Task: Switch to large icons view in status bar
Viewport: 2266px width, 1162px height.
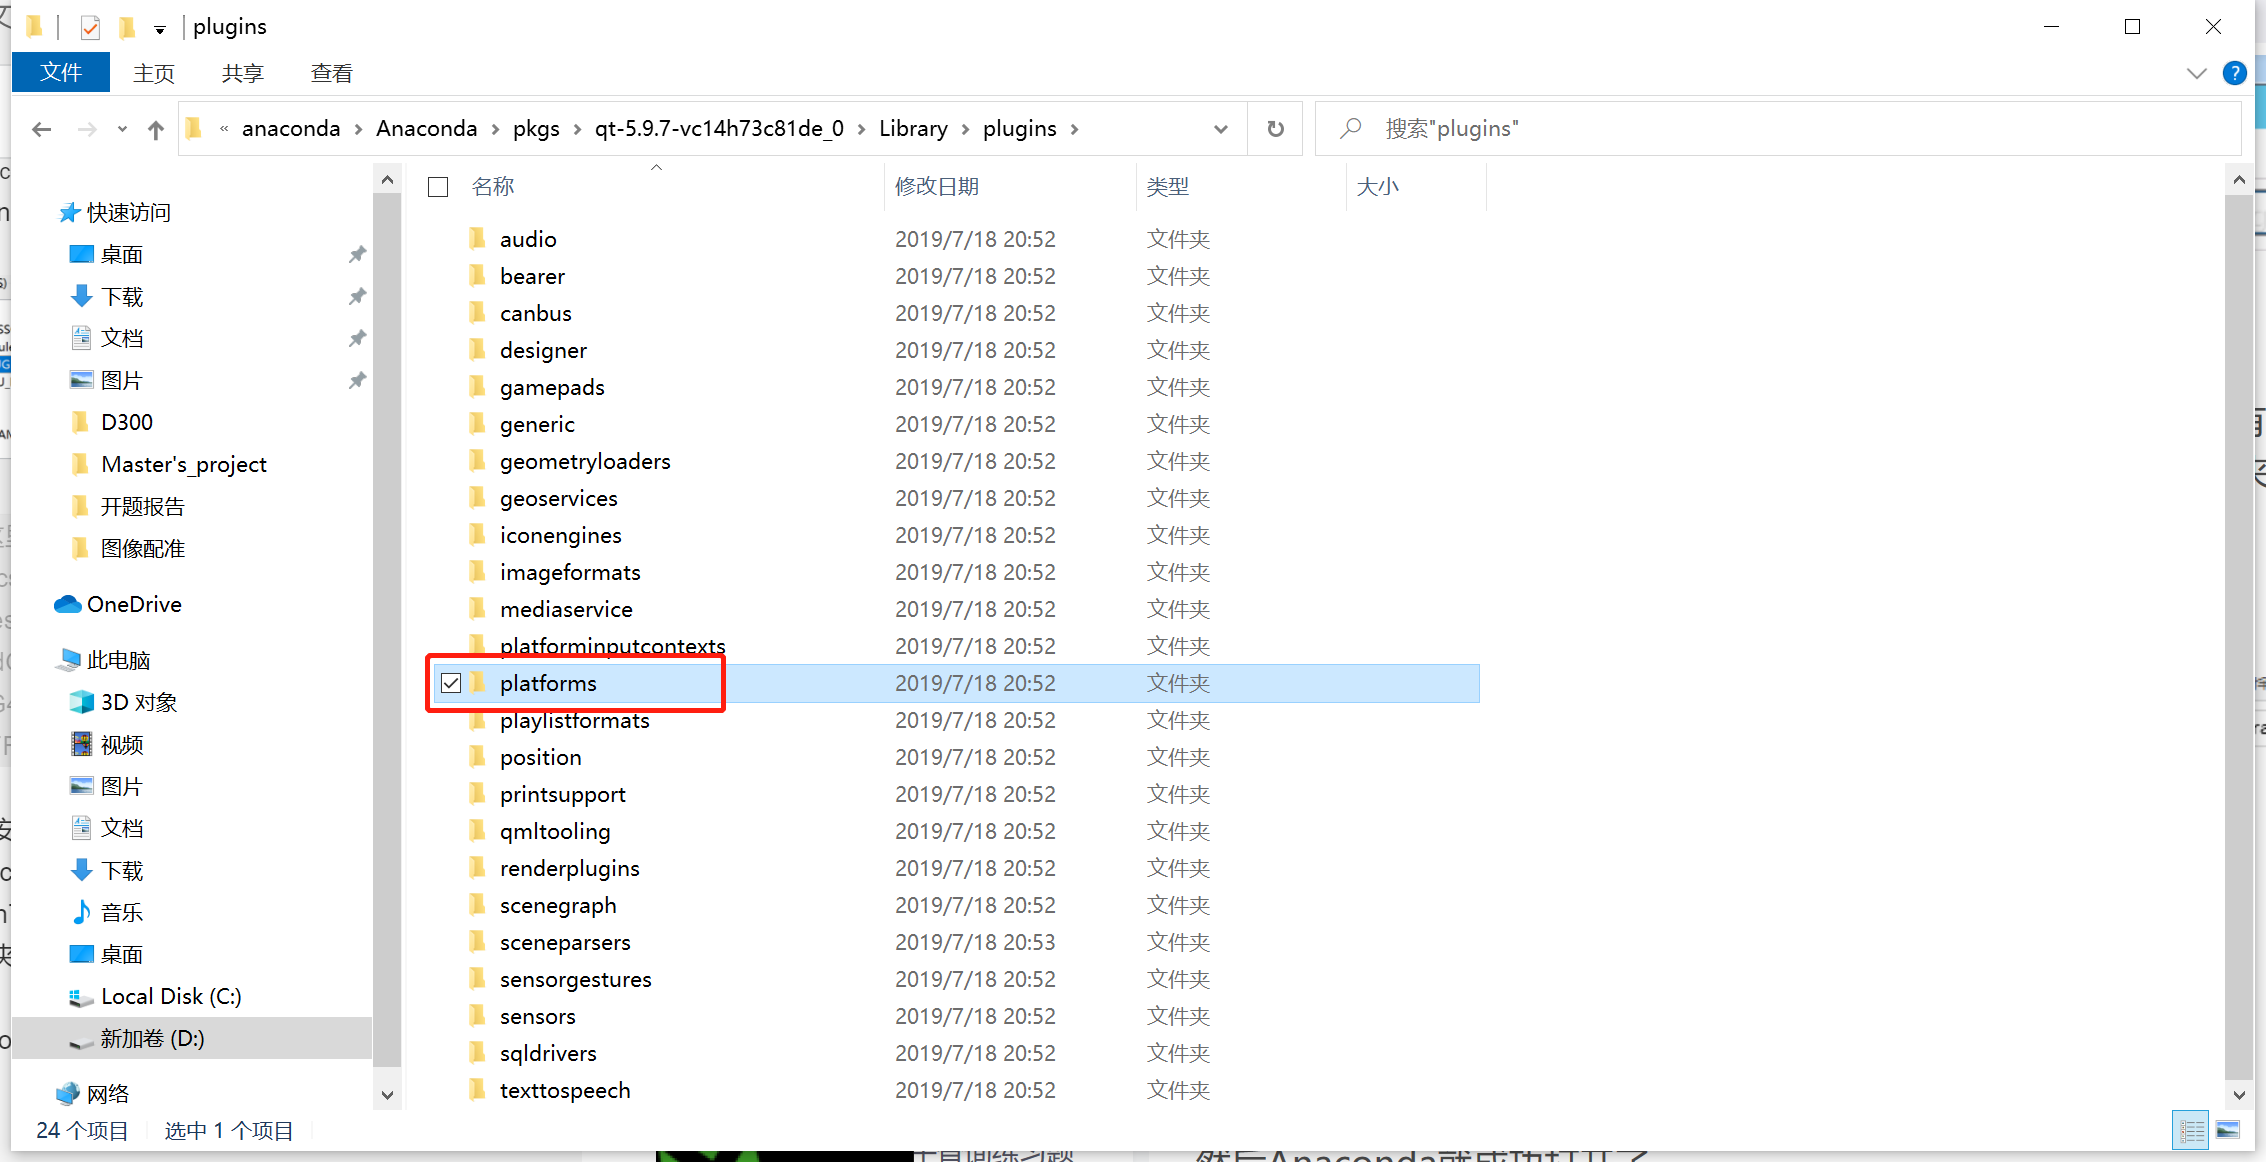Action: [x=2228, y=1131]
